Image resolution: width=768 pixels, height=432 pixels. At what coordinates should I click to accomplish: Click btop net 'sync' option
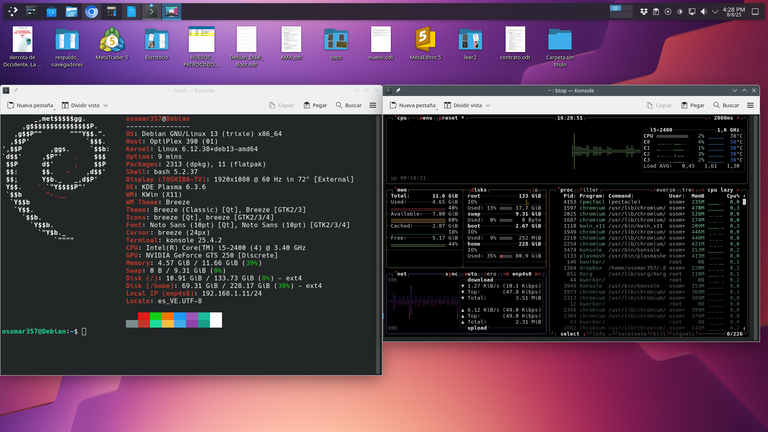451,274
